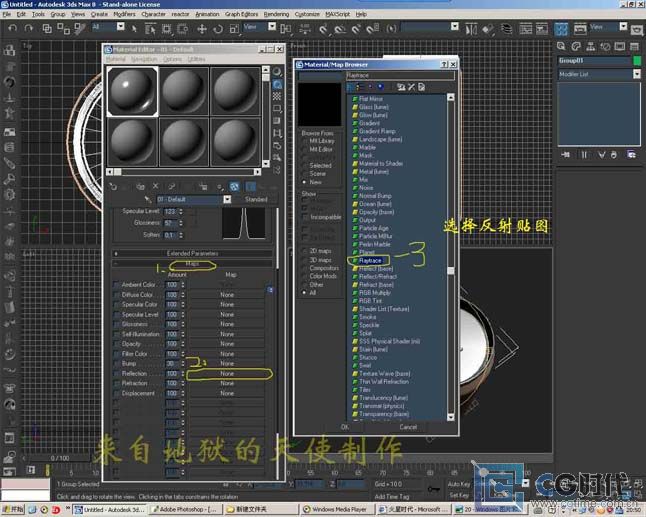Image resolution: width=646 pixels, height=517 pixels.
Task: Click the None button for Reflection map
Action: pyautogui.click(x=227, y=373)
